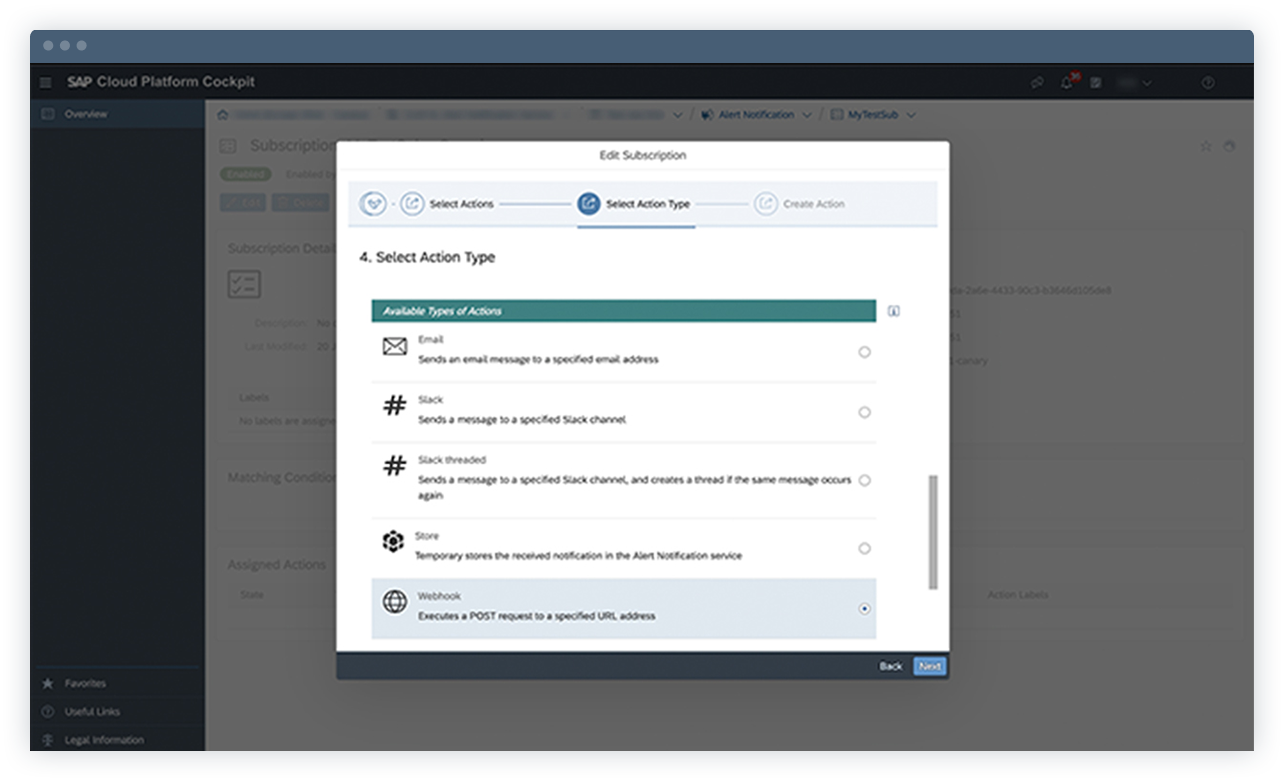Viewport: 1284px width, 780px height.
Task: Click the info icon beside Available Types of Actions
Action: click(x=893, y=311)
